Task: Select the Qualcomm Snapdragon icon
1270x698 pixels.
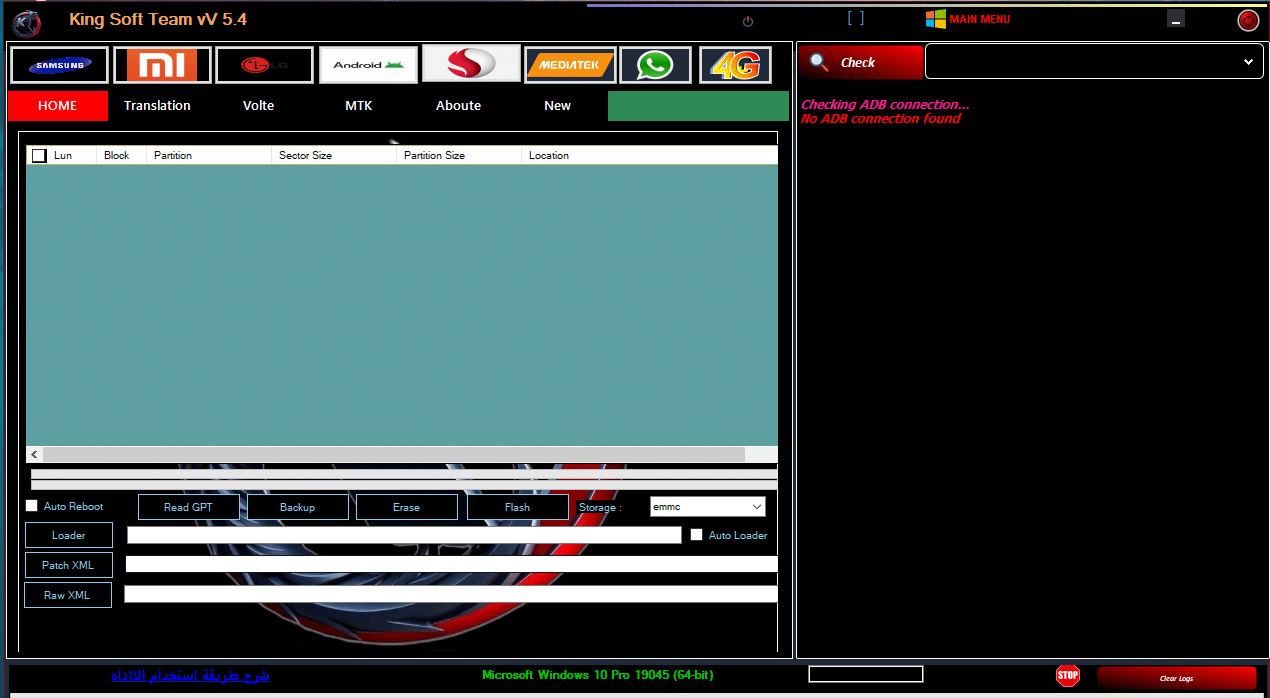Action: pyautogui.click(x=471, y=64)
